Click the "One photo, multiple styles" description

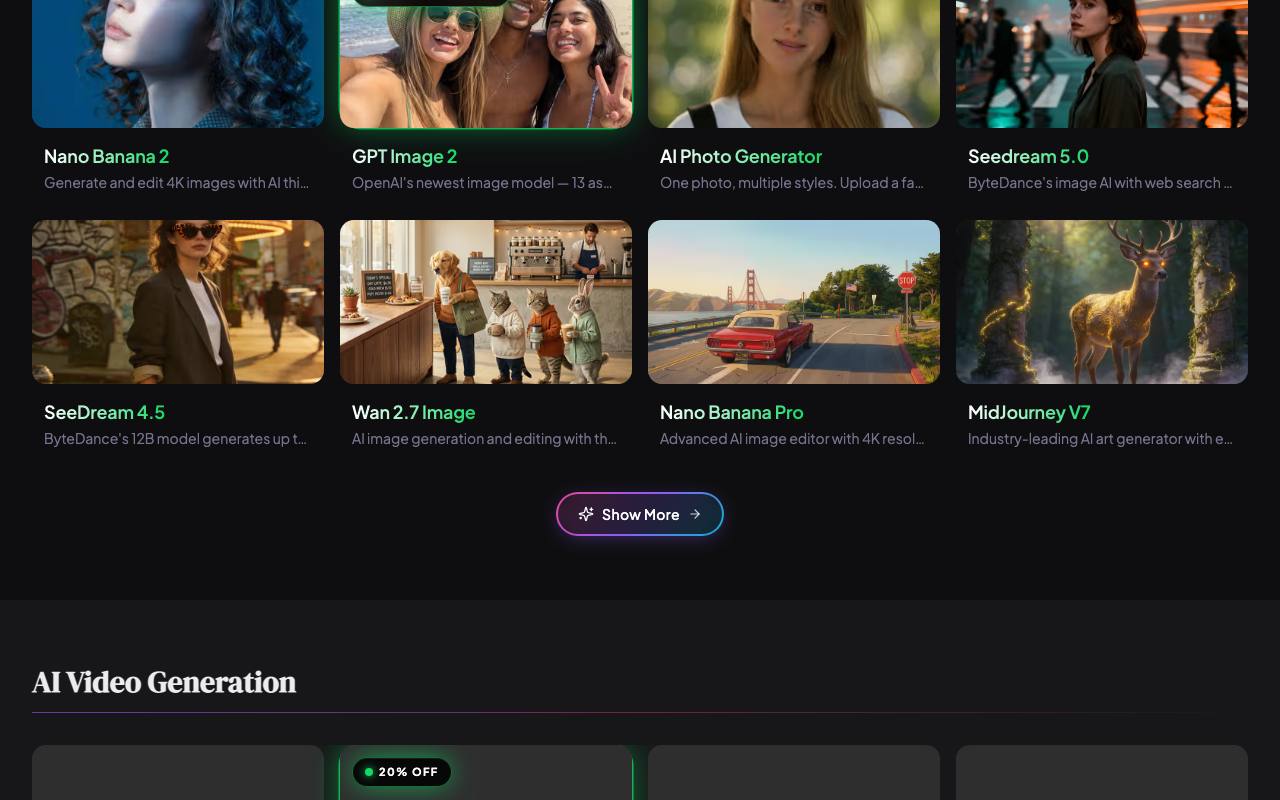click(x=792, y=183)
